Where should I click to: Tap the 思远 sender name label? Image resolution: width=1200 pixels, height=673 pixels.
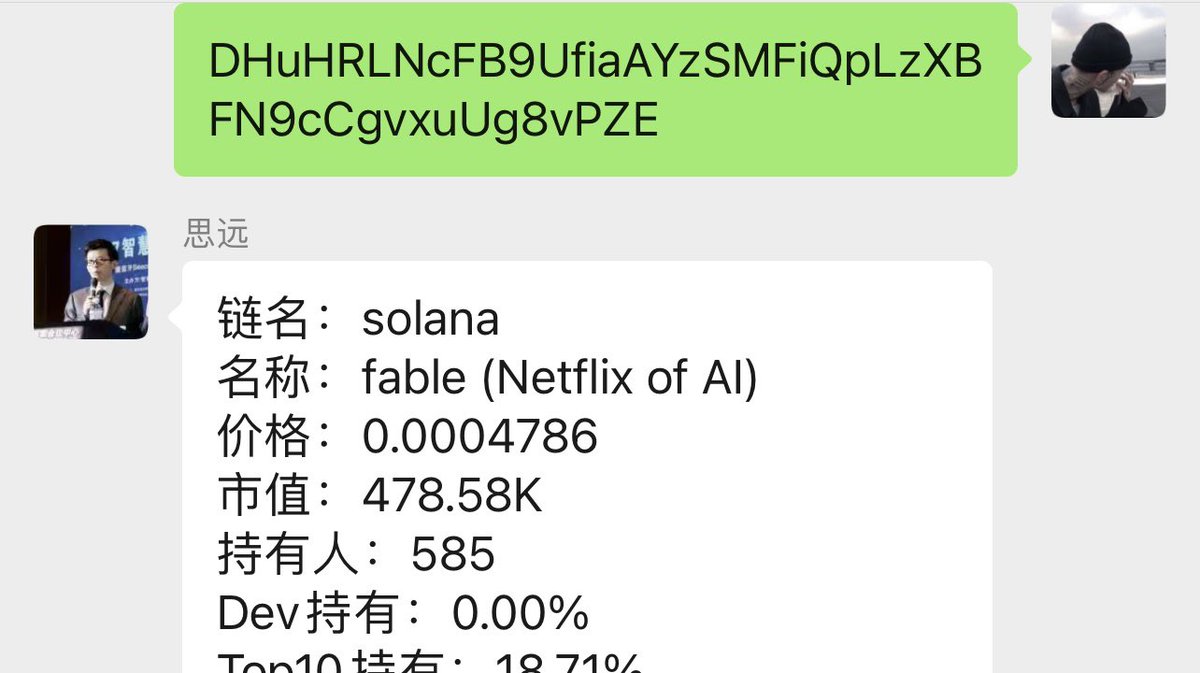click(216, 233)
